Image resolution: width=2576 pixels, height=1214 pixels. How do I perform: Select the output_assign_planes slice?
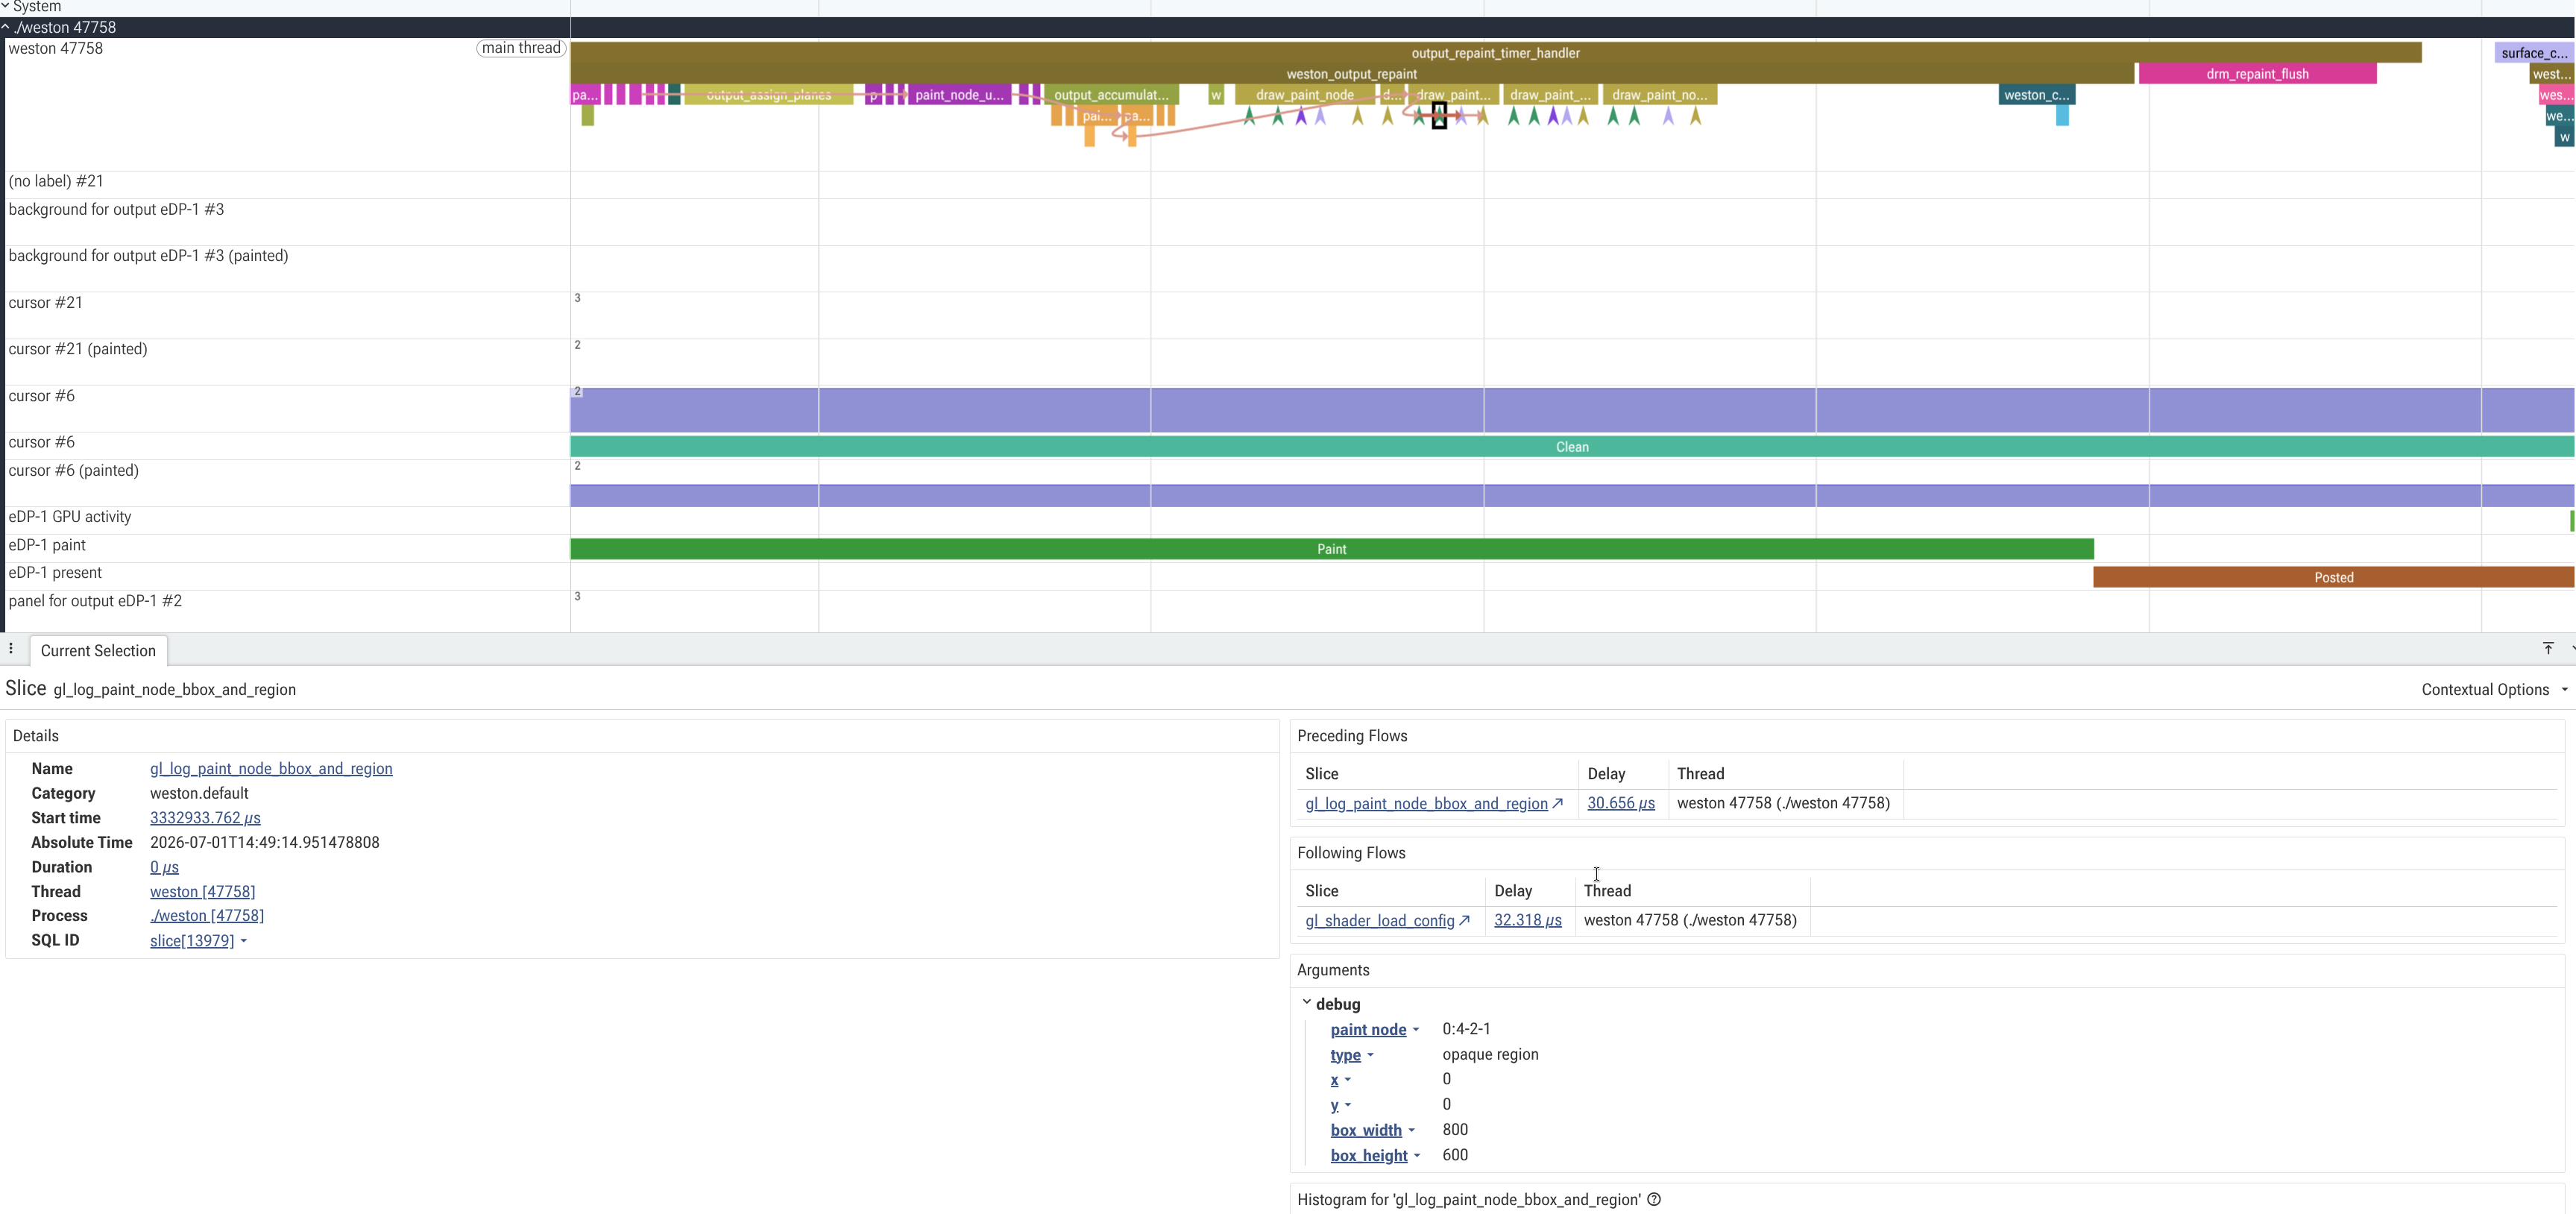[768, 95]
